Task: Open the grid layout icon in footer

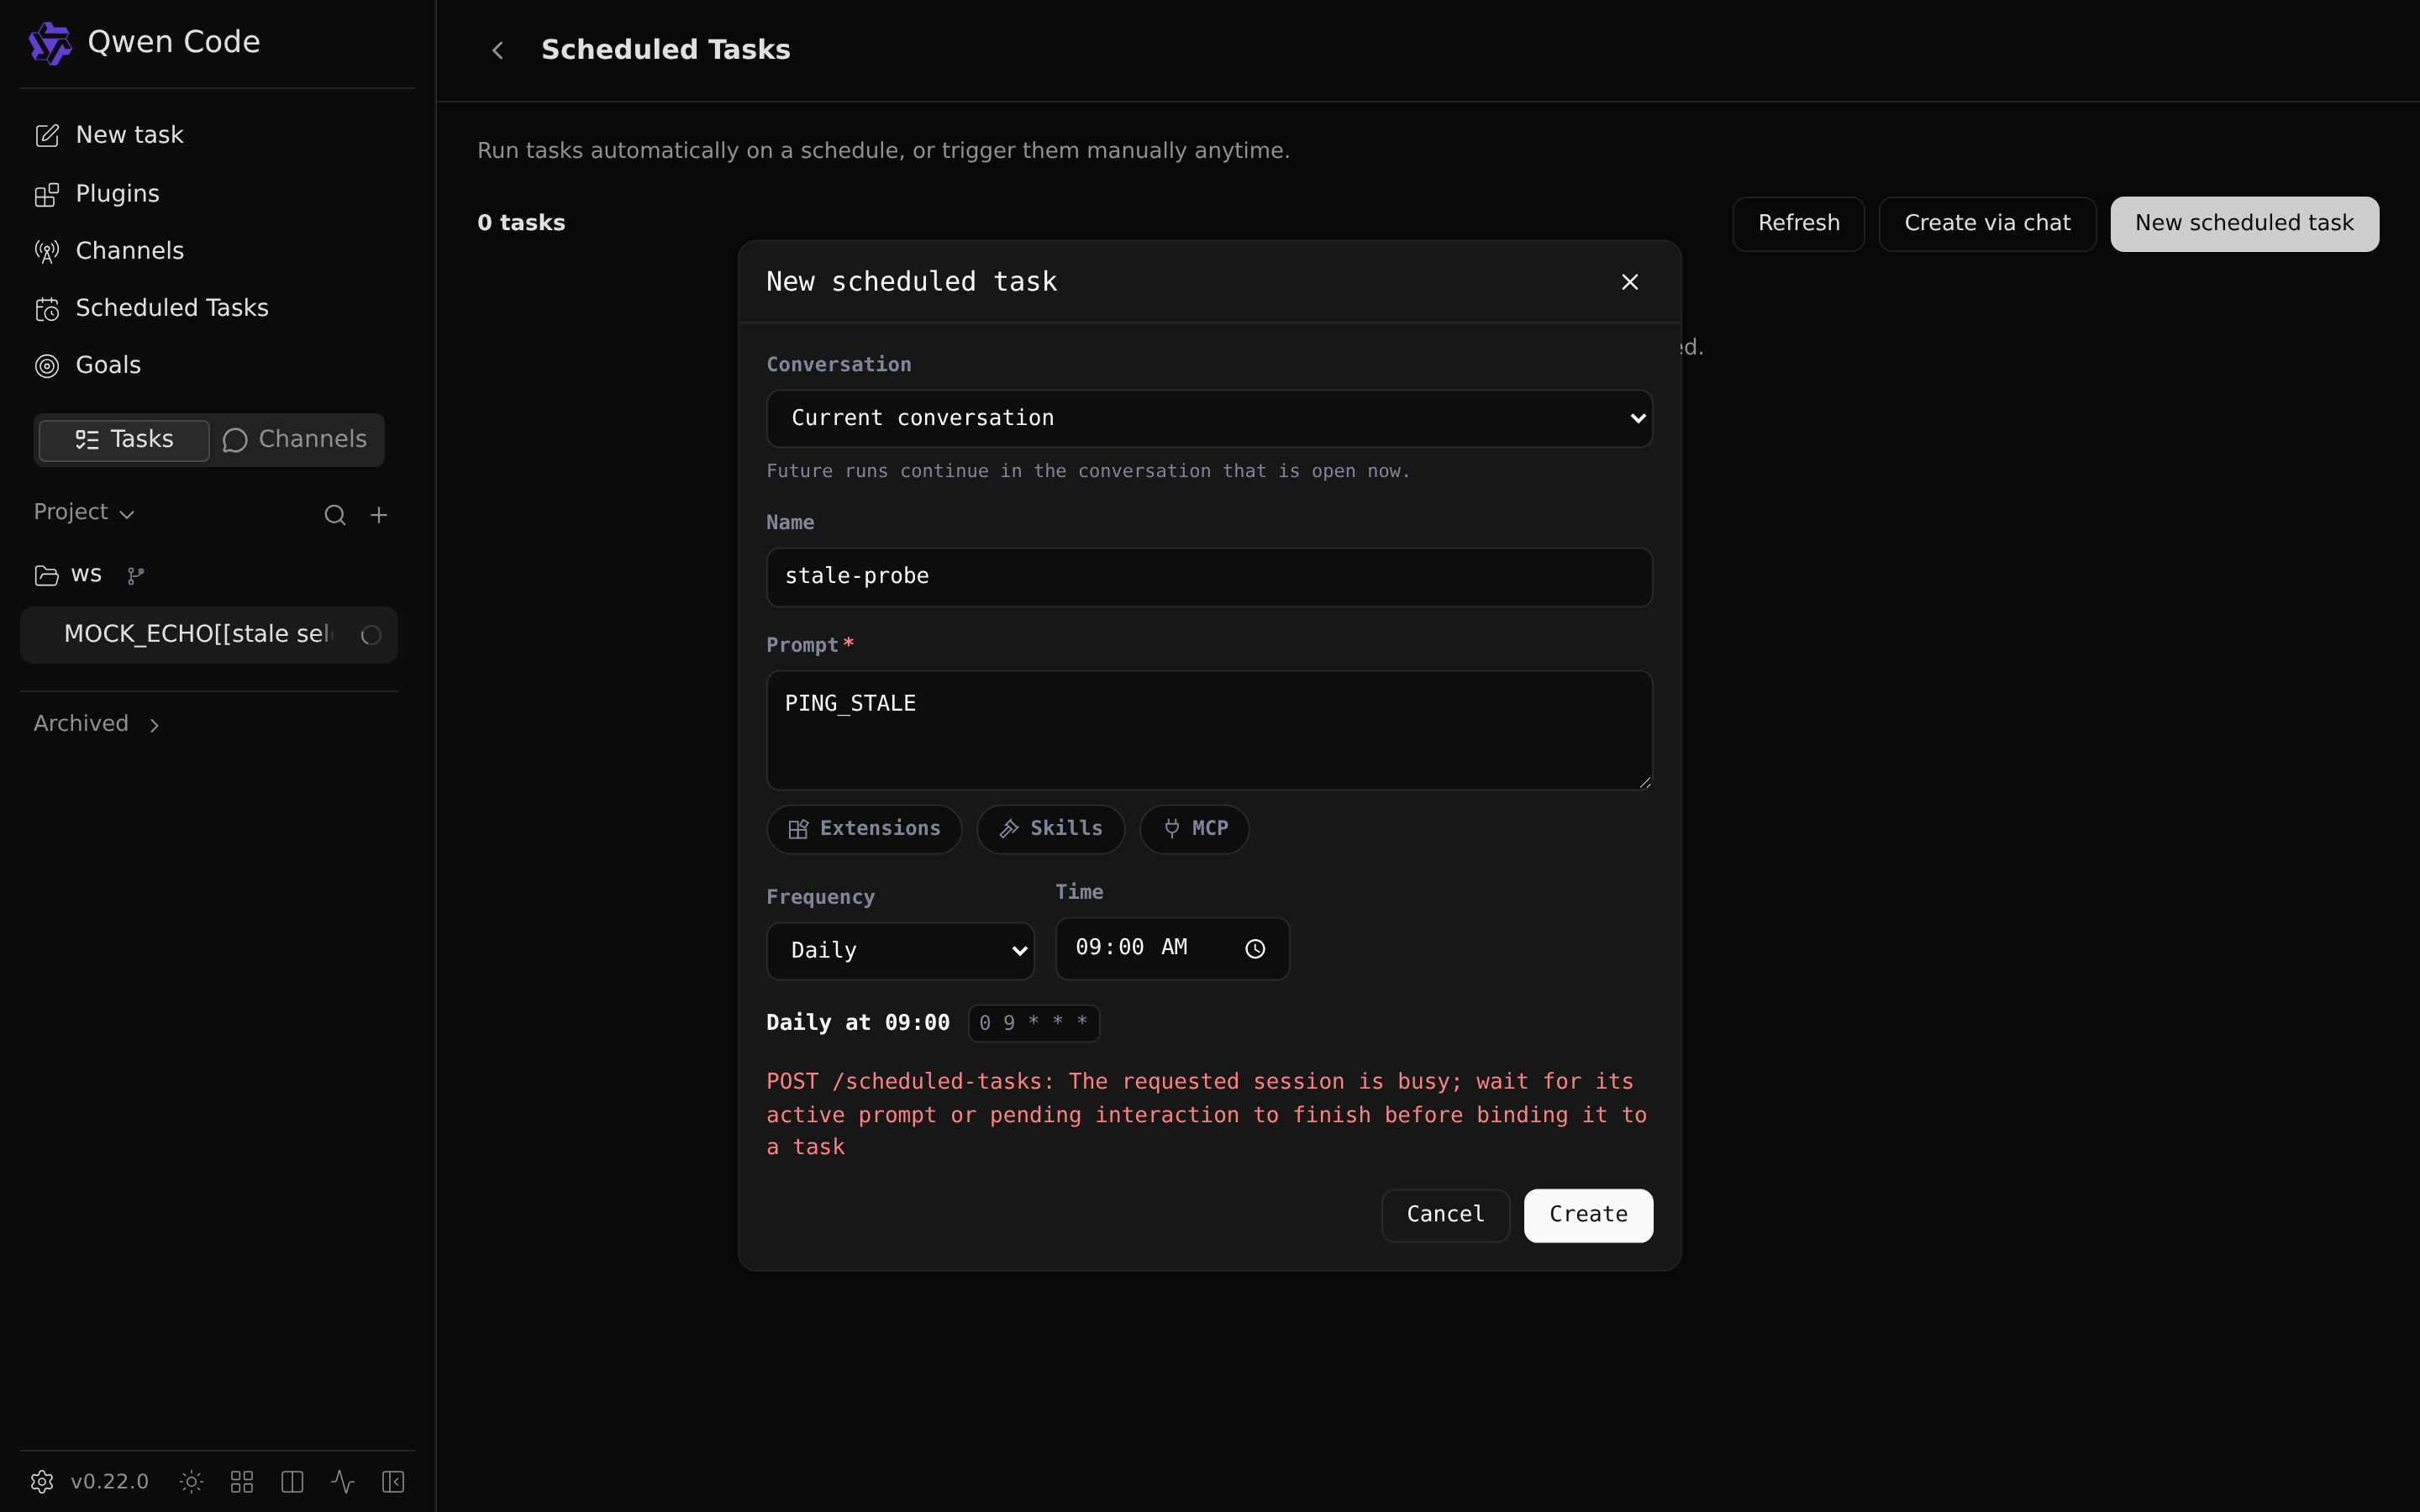Action: tap(242, 1481)
